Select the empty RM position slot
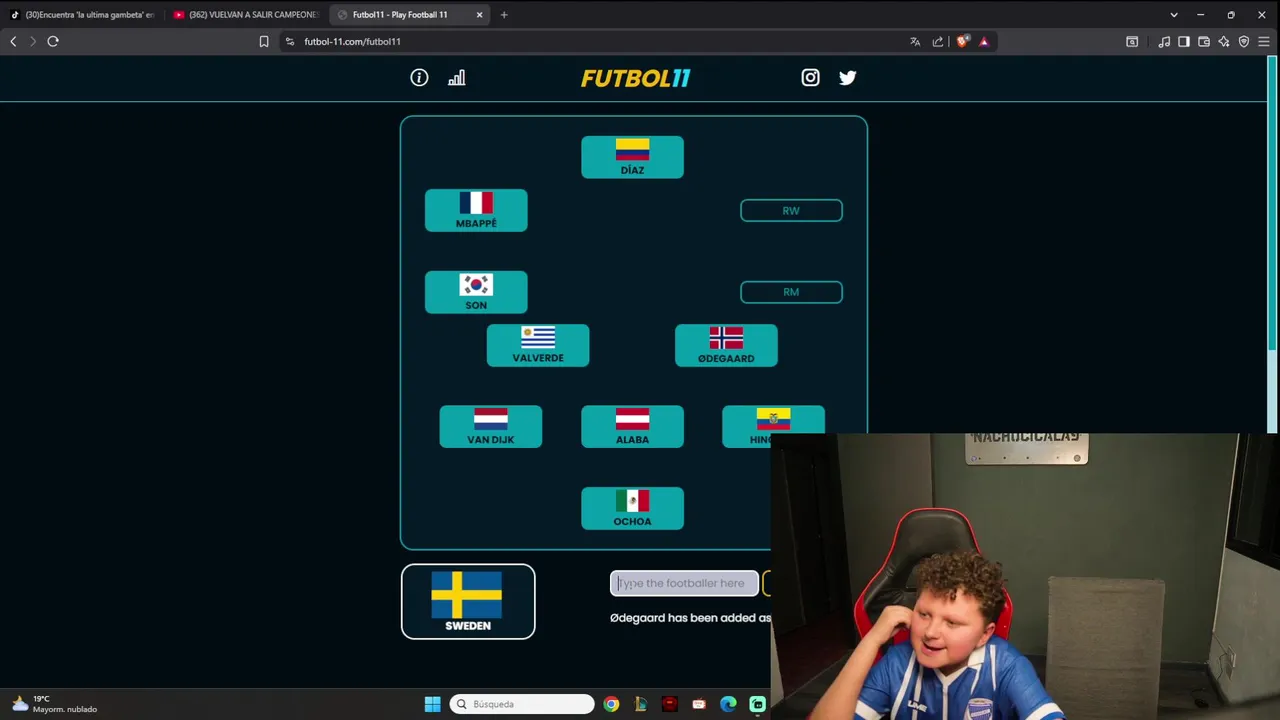This screenshot has width=1280, height=720. tap(791, 292)
